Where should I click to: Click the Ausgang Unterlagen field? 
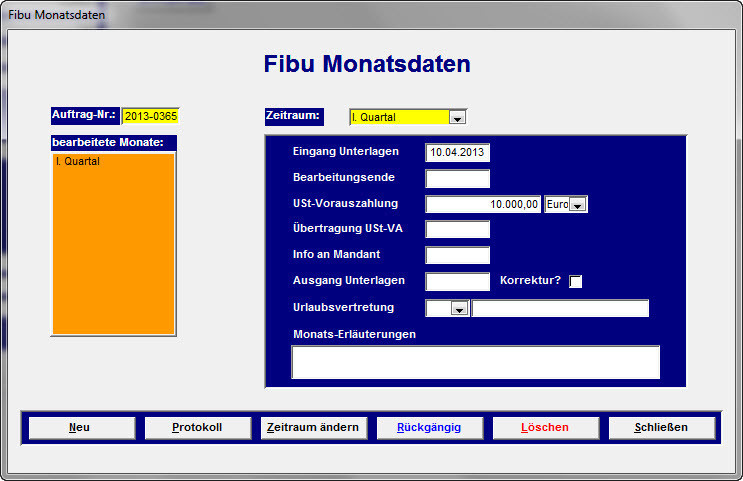tap(457, 281)
